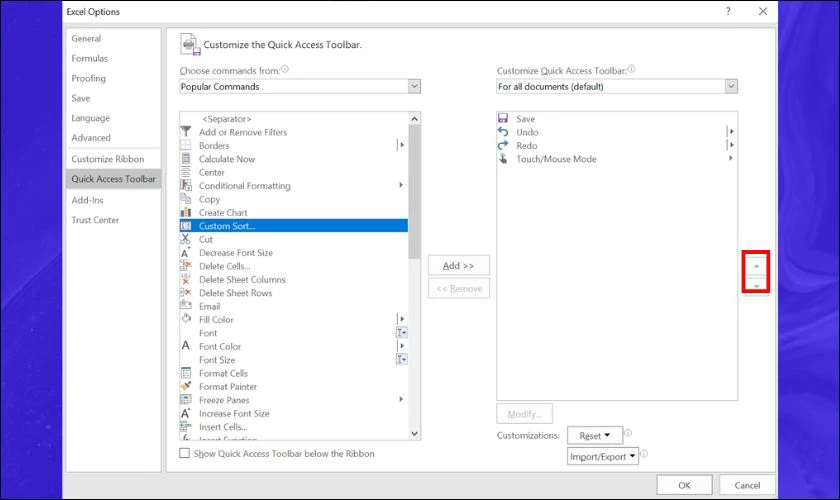Click the << Remove button
This screenshot has height=500, width=840.
[x=459, y=288]
